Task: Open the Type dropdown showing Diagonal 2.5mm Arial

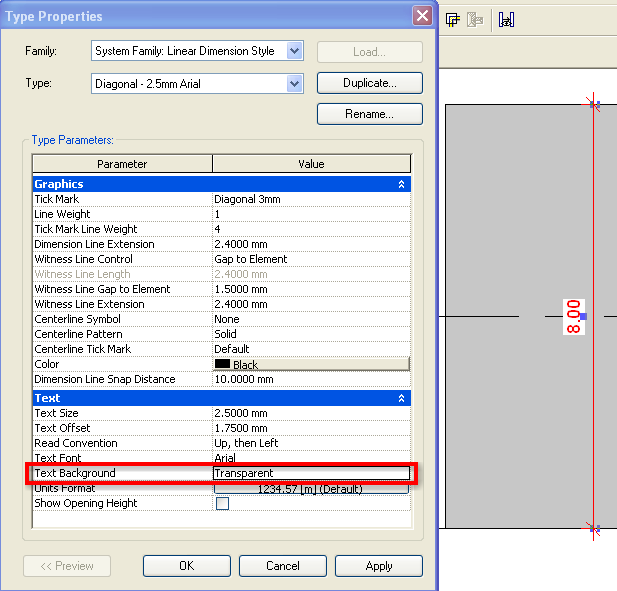Action: click(x=294, y=84)
